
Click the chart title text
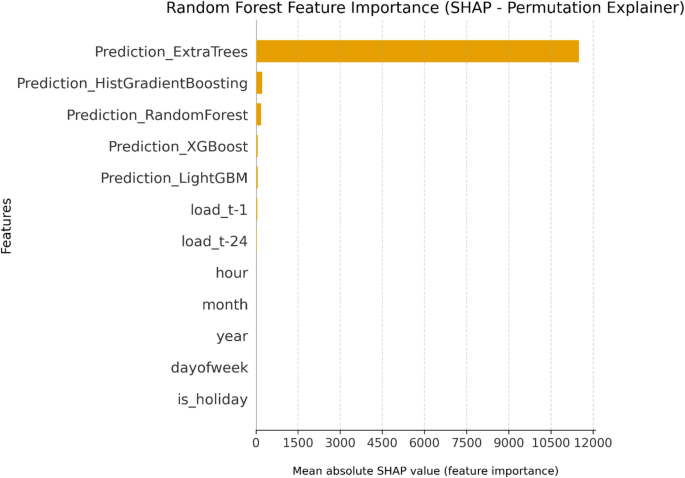425,10
